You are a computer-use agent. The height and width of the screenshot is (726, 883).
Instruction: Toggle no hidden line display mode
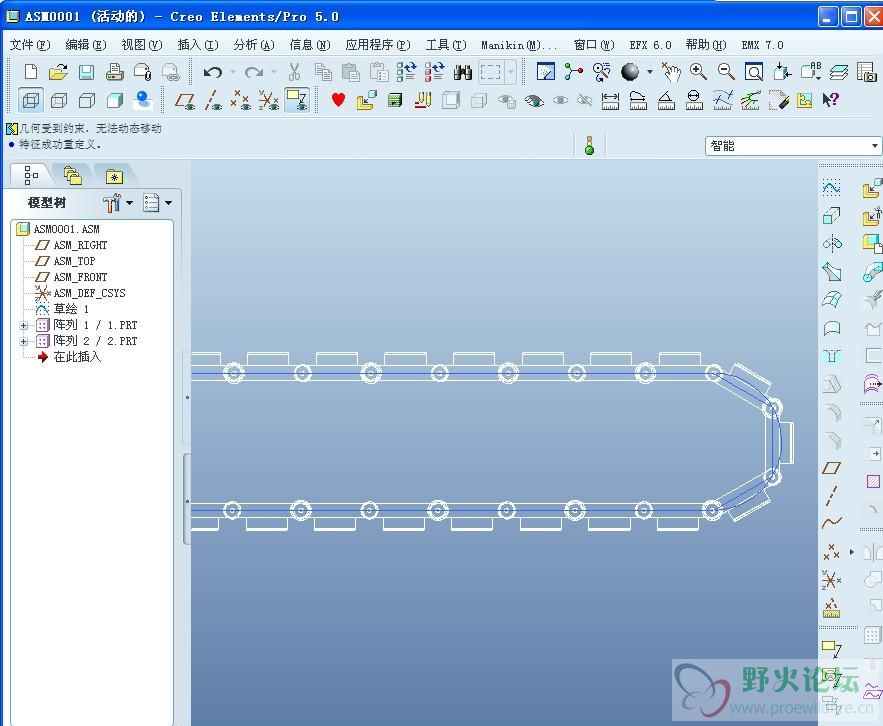(87, 100)
